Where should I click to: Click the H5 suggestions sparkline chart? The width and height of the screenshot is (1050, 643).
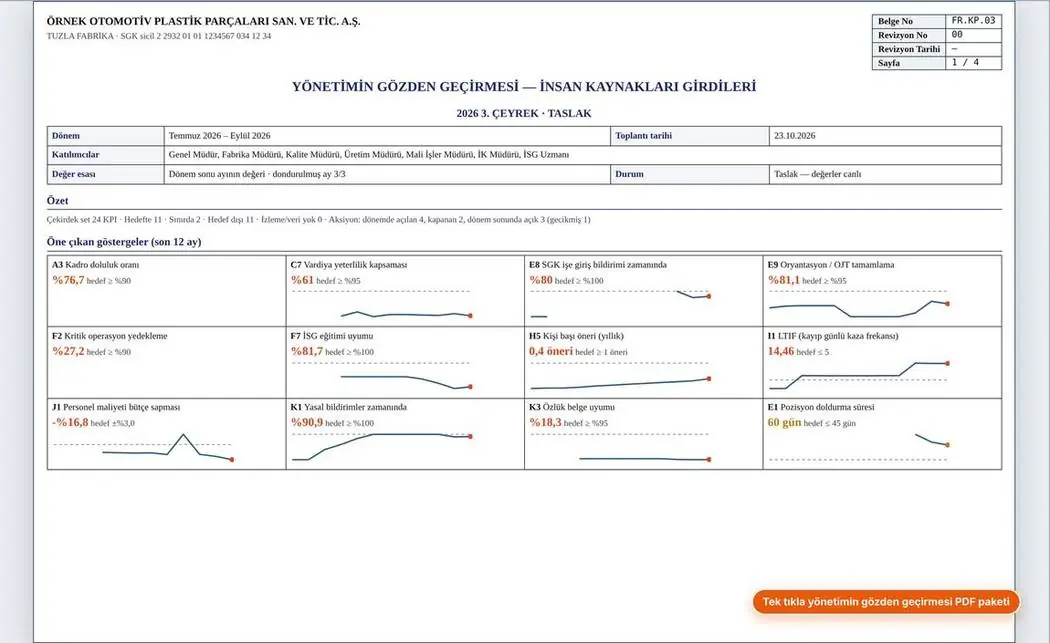coord(621,375)
